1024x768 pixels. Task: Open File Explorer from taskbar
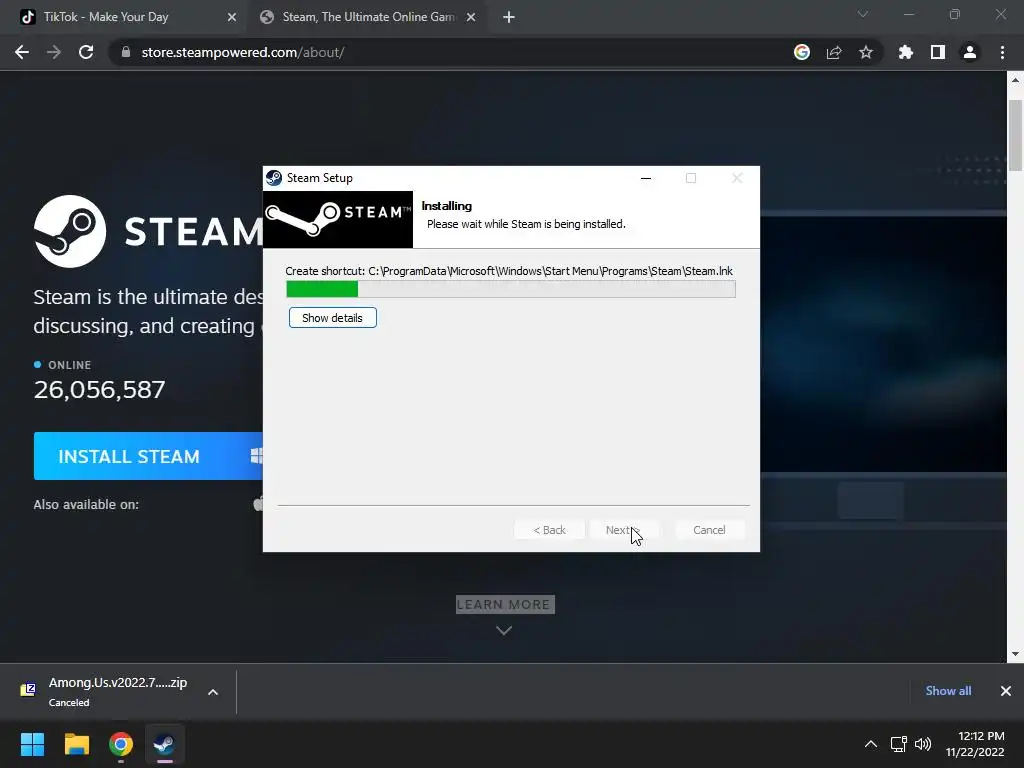click(76, 744)
